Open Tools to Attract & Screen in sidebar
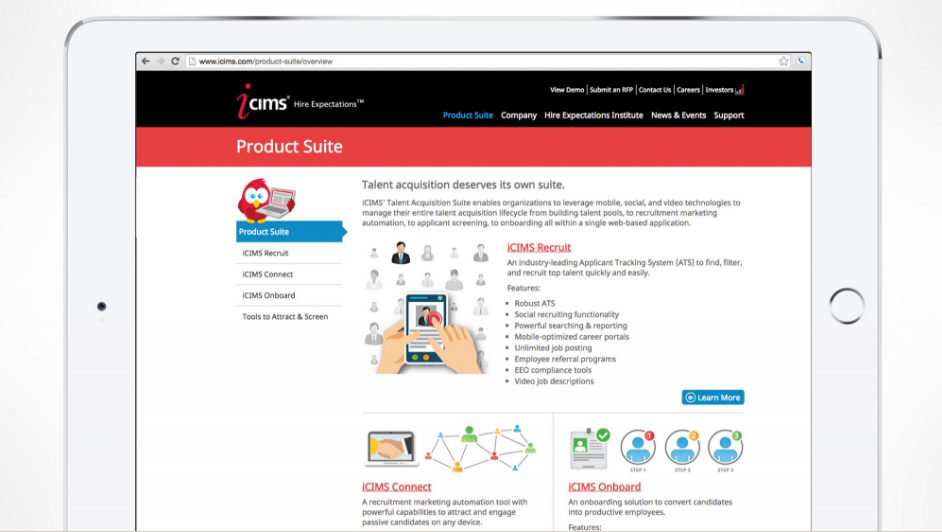 (x=285, y=316)
